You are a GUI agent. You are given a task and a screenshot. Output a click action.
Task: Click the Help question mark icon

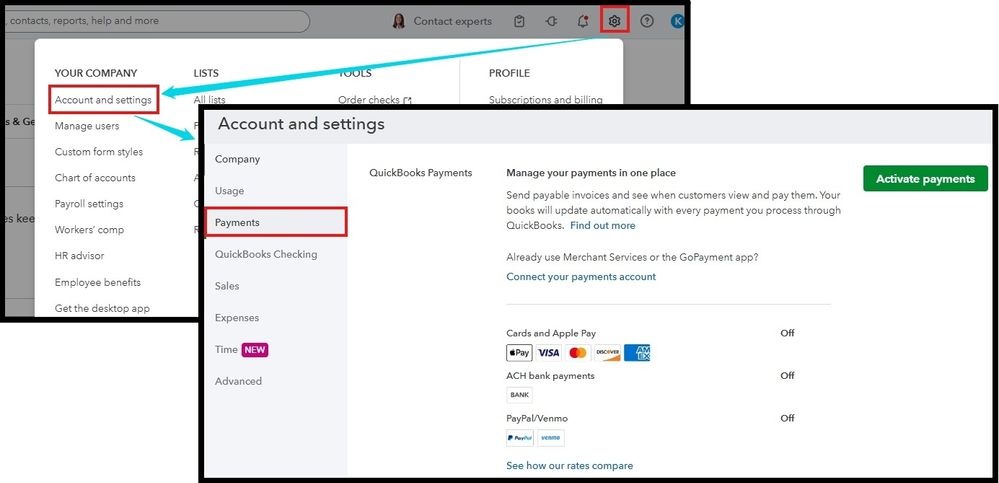pyautogui.click(x=647, y=21)
